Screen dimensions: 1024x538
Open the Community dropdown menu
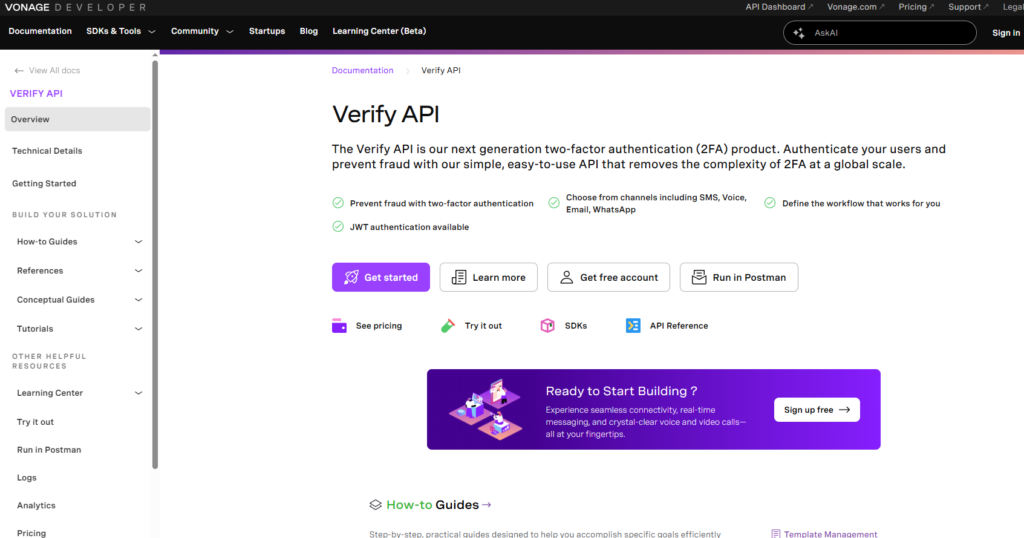click(202, 31)
